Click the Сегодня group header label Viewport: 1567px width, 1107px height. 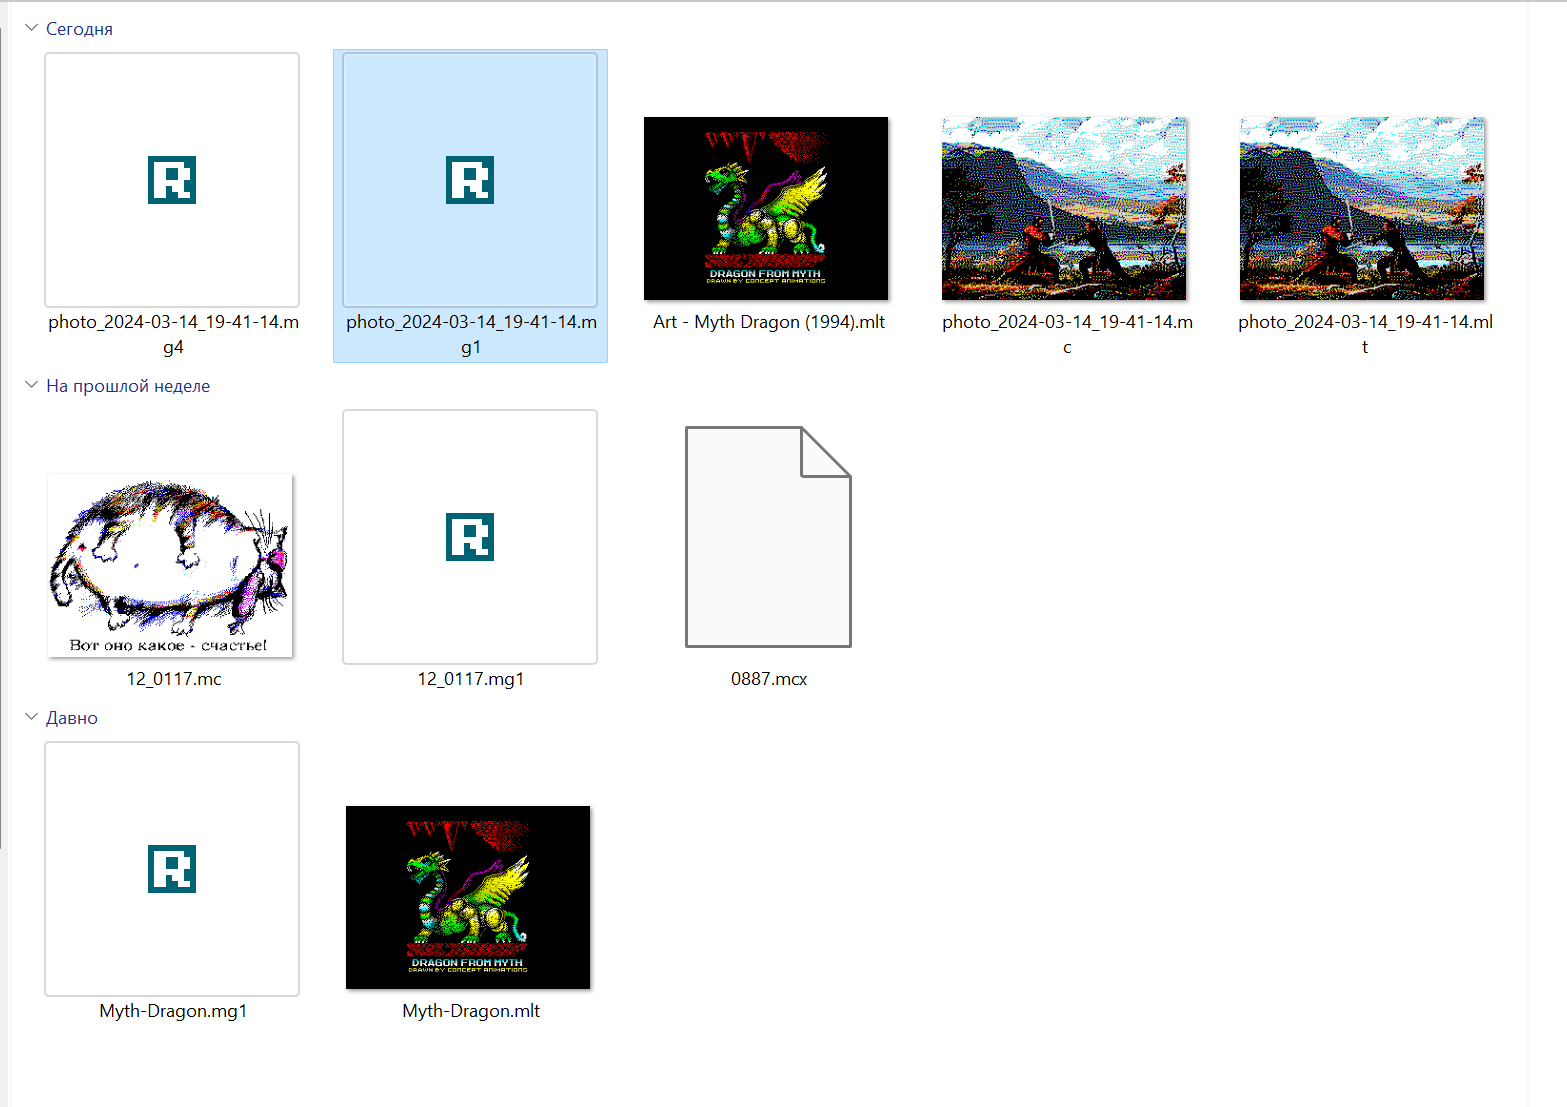coord(79,29)
